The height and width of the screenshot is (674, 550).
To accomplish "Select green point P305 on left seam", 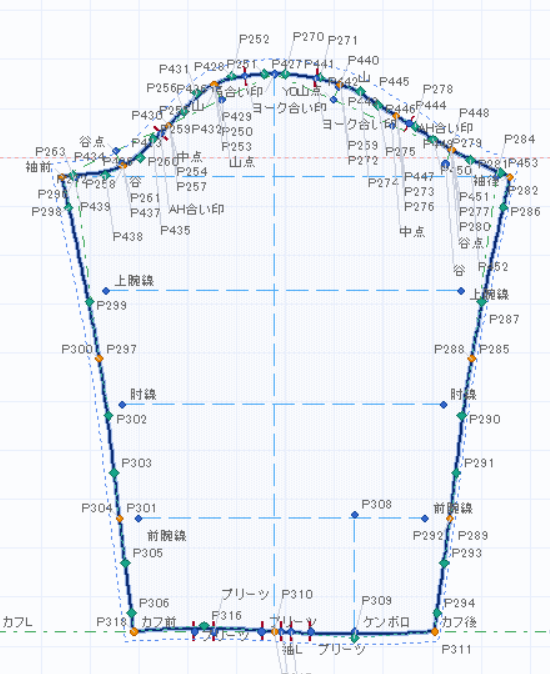I will tap(125, 563).
